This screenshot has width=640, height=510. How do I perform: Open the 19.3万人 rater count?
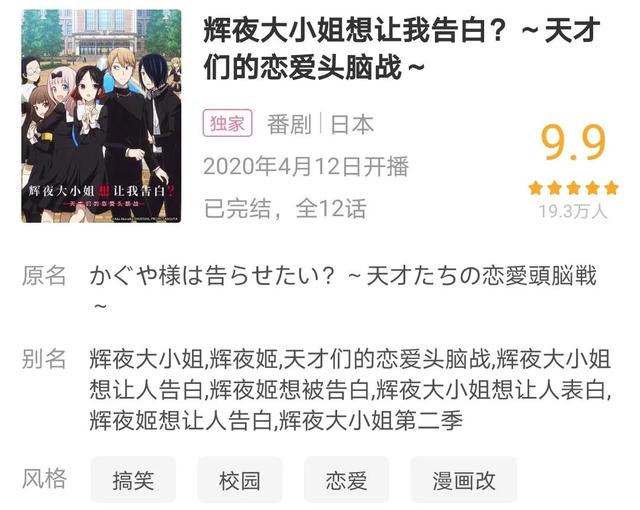click(573, 212)
